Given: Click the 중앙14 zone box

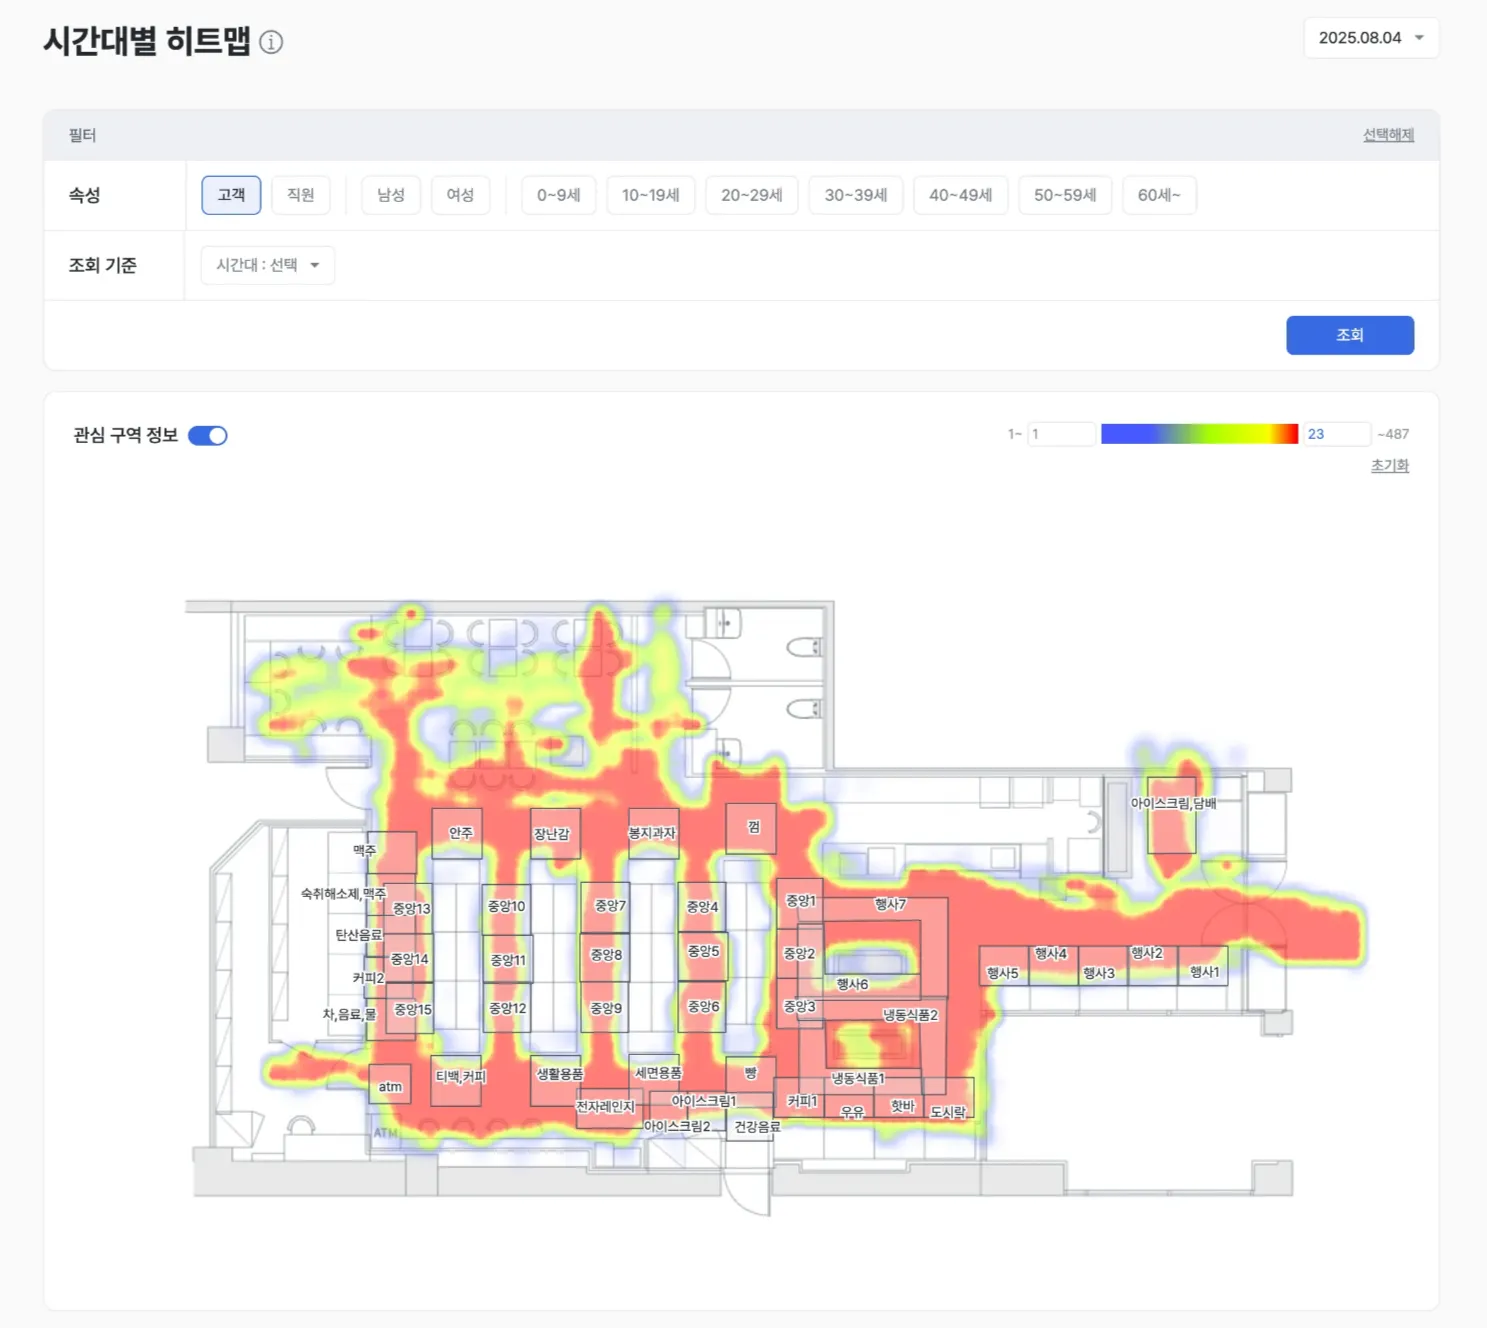Looking at the screenshot, I should click(x=407, y=958).
